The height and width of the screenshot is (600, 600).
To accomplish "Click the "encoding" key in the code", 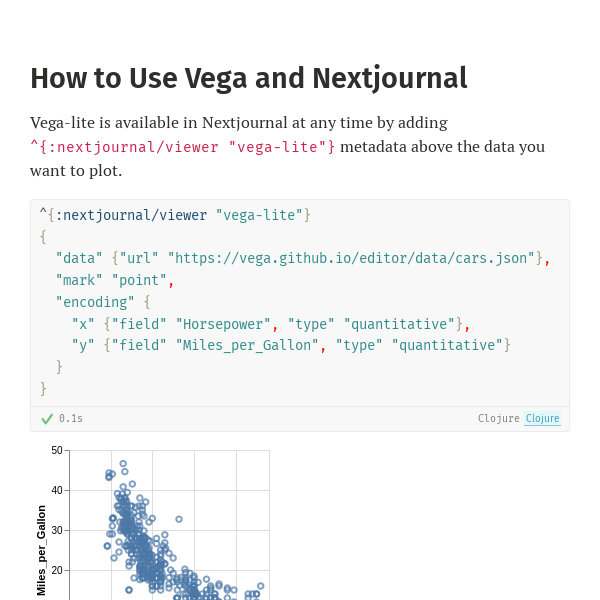I will pyautogui.click(x=95, y=302).
